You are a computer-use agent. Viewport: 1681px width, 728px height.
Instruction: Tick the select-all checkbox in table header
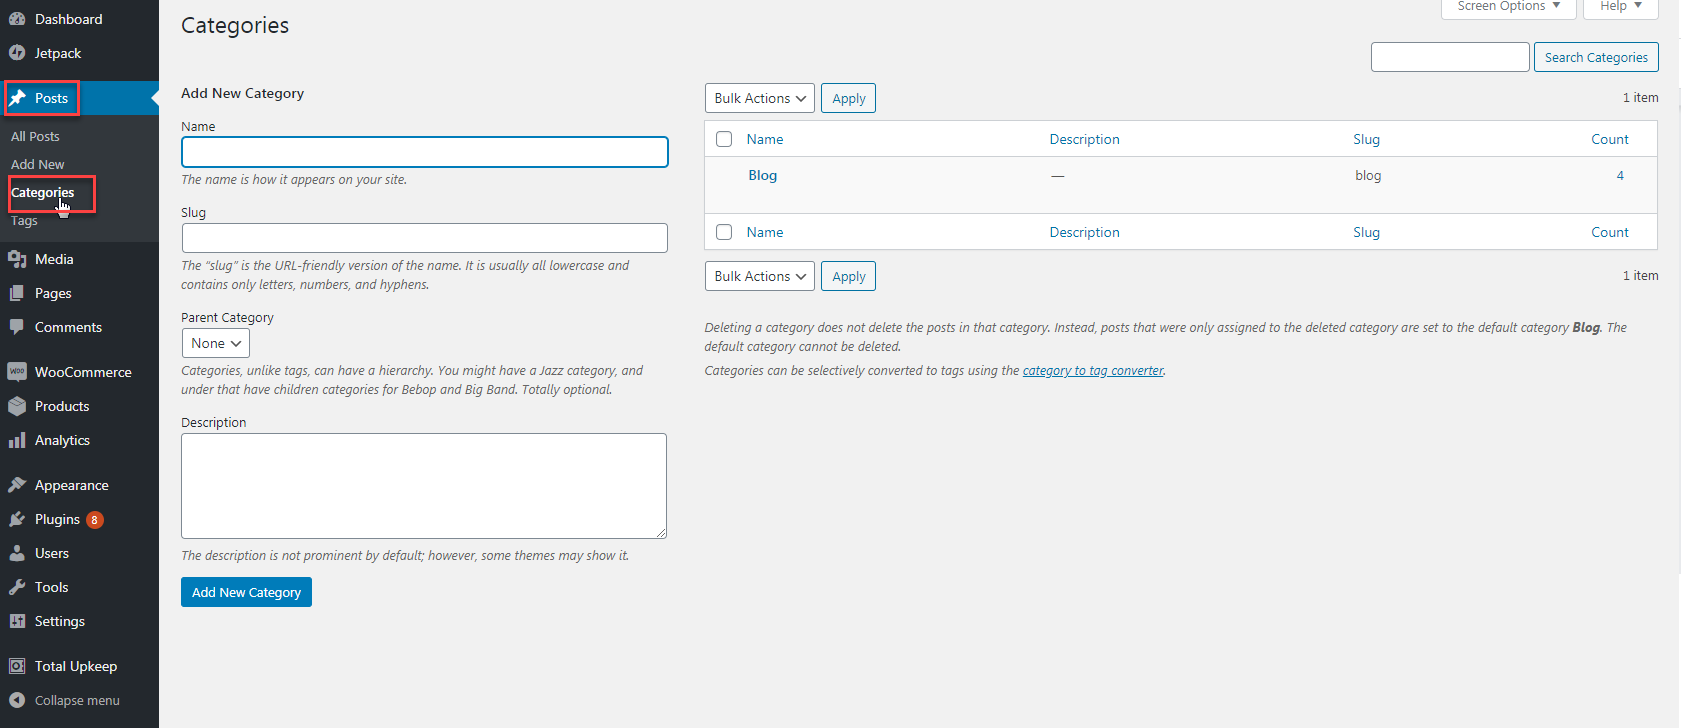pyautogui.click(x=724, y=139)
